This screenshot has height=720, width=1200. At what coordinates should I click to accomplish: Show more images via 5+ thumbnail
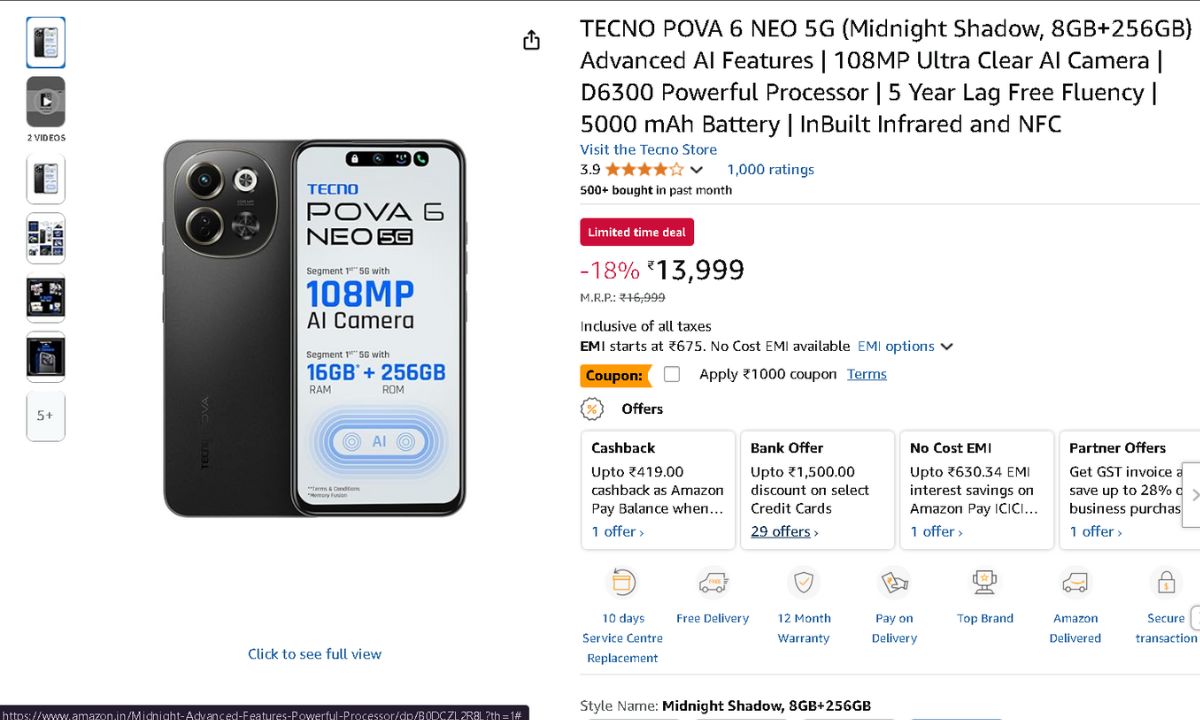click(46, 415)
